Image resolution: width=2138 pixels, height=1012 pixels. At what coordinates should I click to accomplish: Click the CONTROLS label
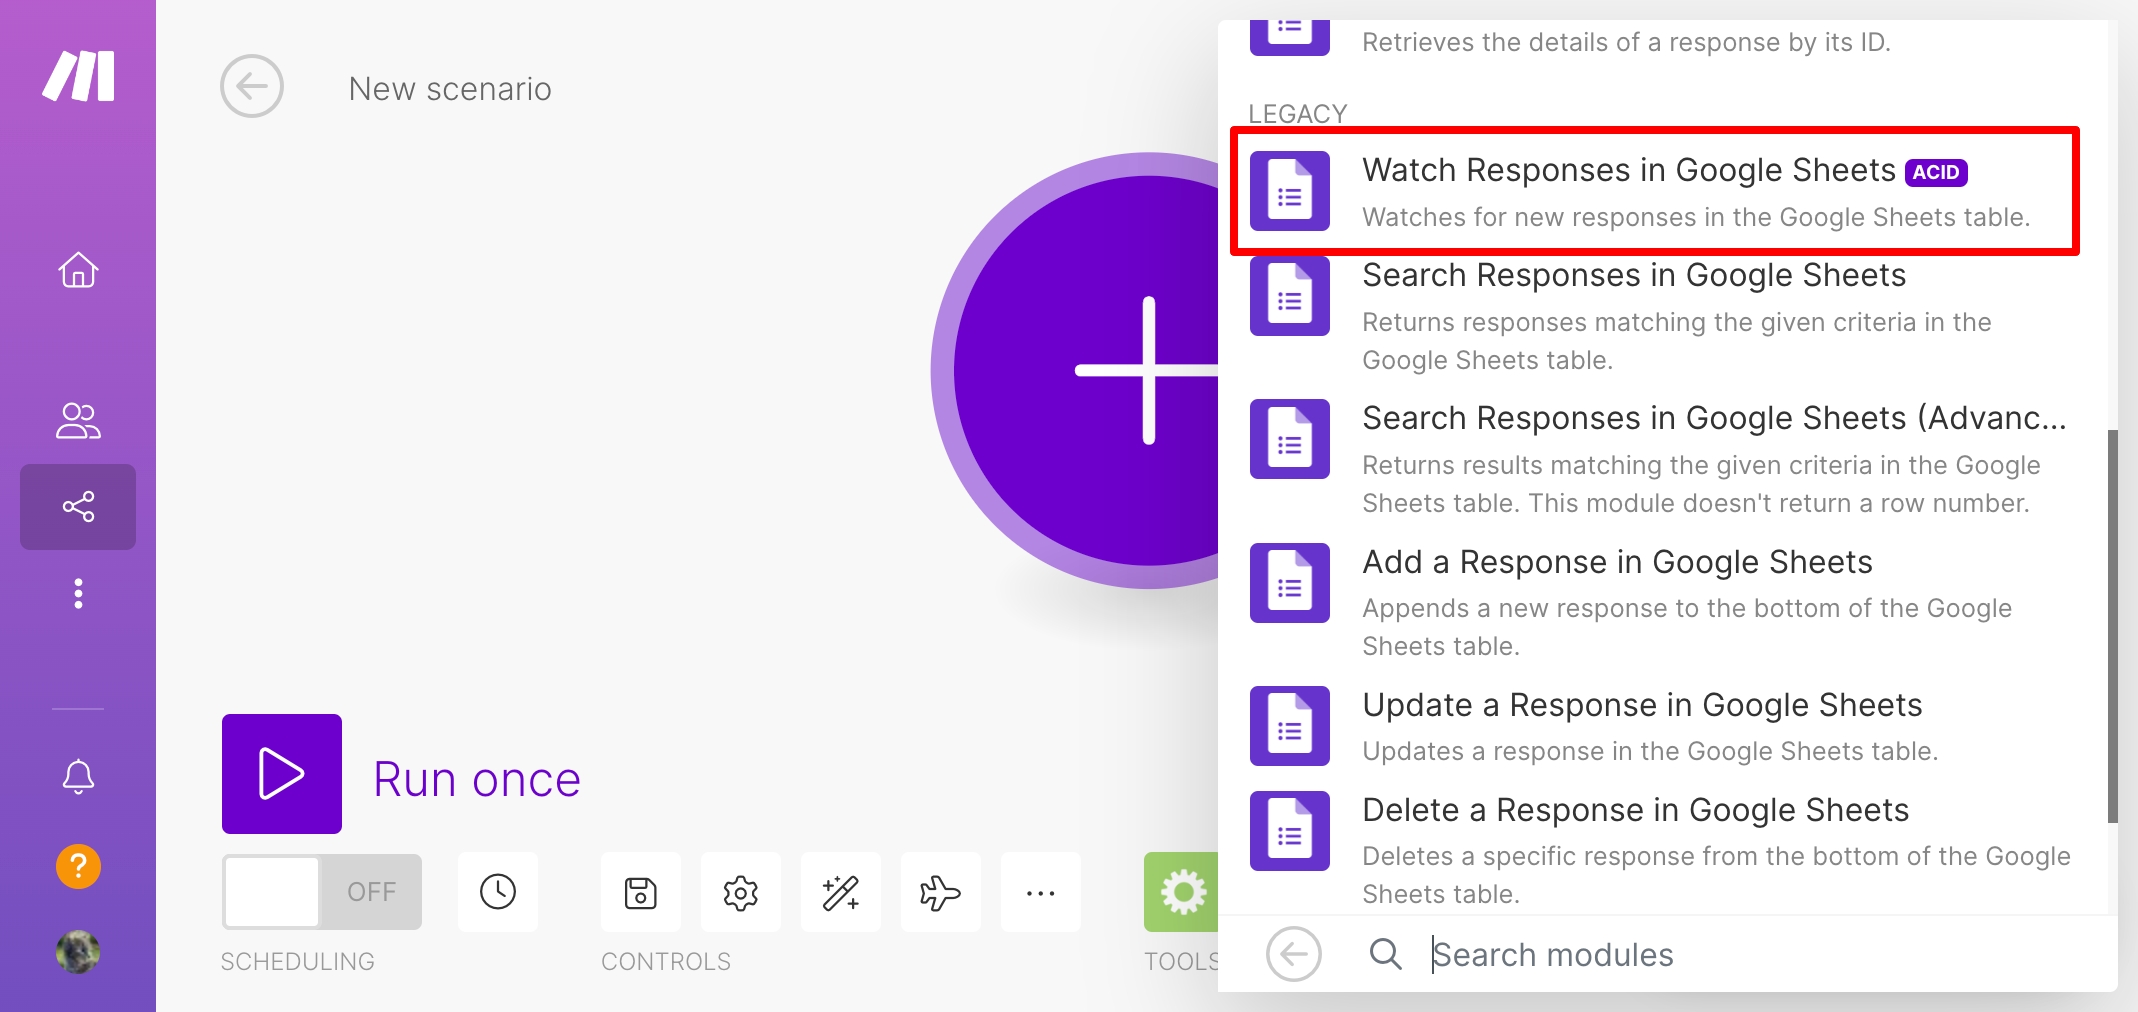click(666, 961)
